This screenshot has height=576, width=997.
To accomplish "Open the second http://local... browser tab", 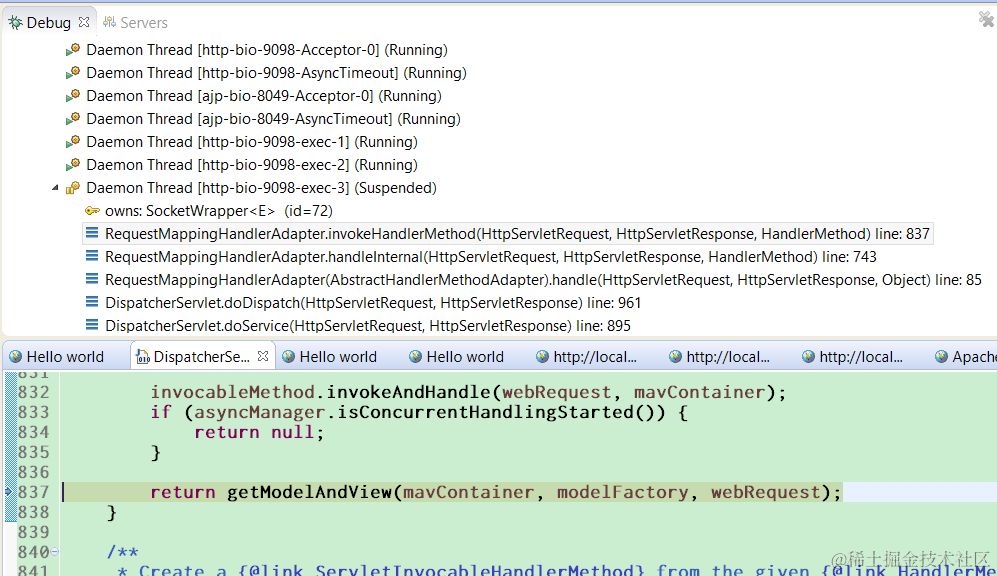I will 720,357.
